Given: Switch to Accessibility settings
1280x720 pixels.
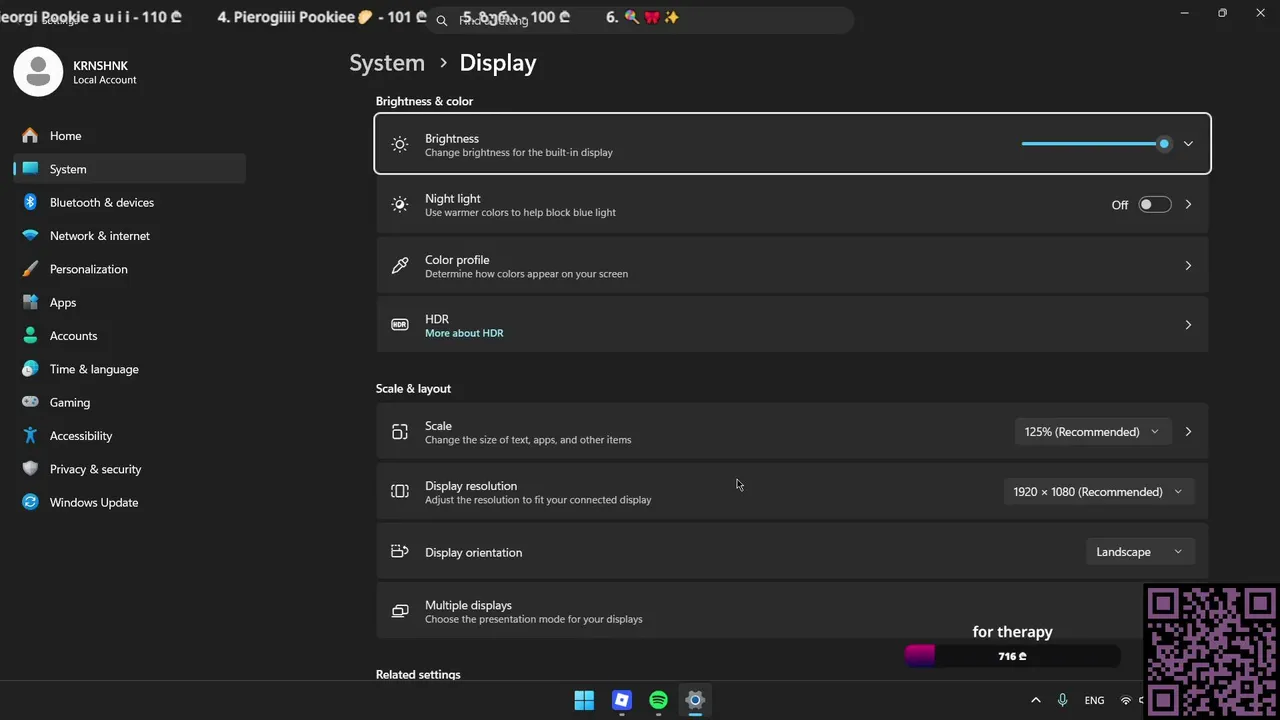Looking at the screenshot, I should 130,436.
